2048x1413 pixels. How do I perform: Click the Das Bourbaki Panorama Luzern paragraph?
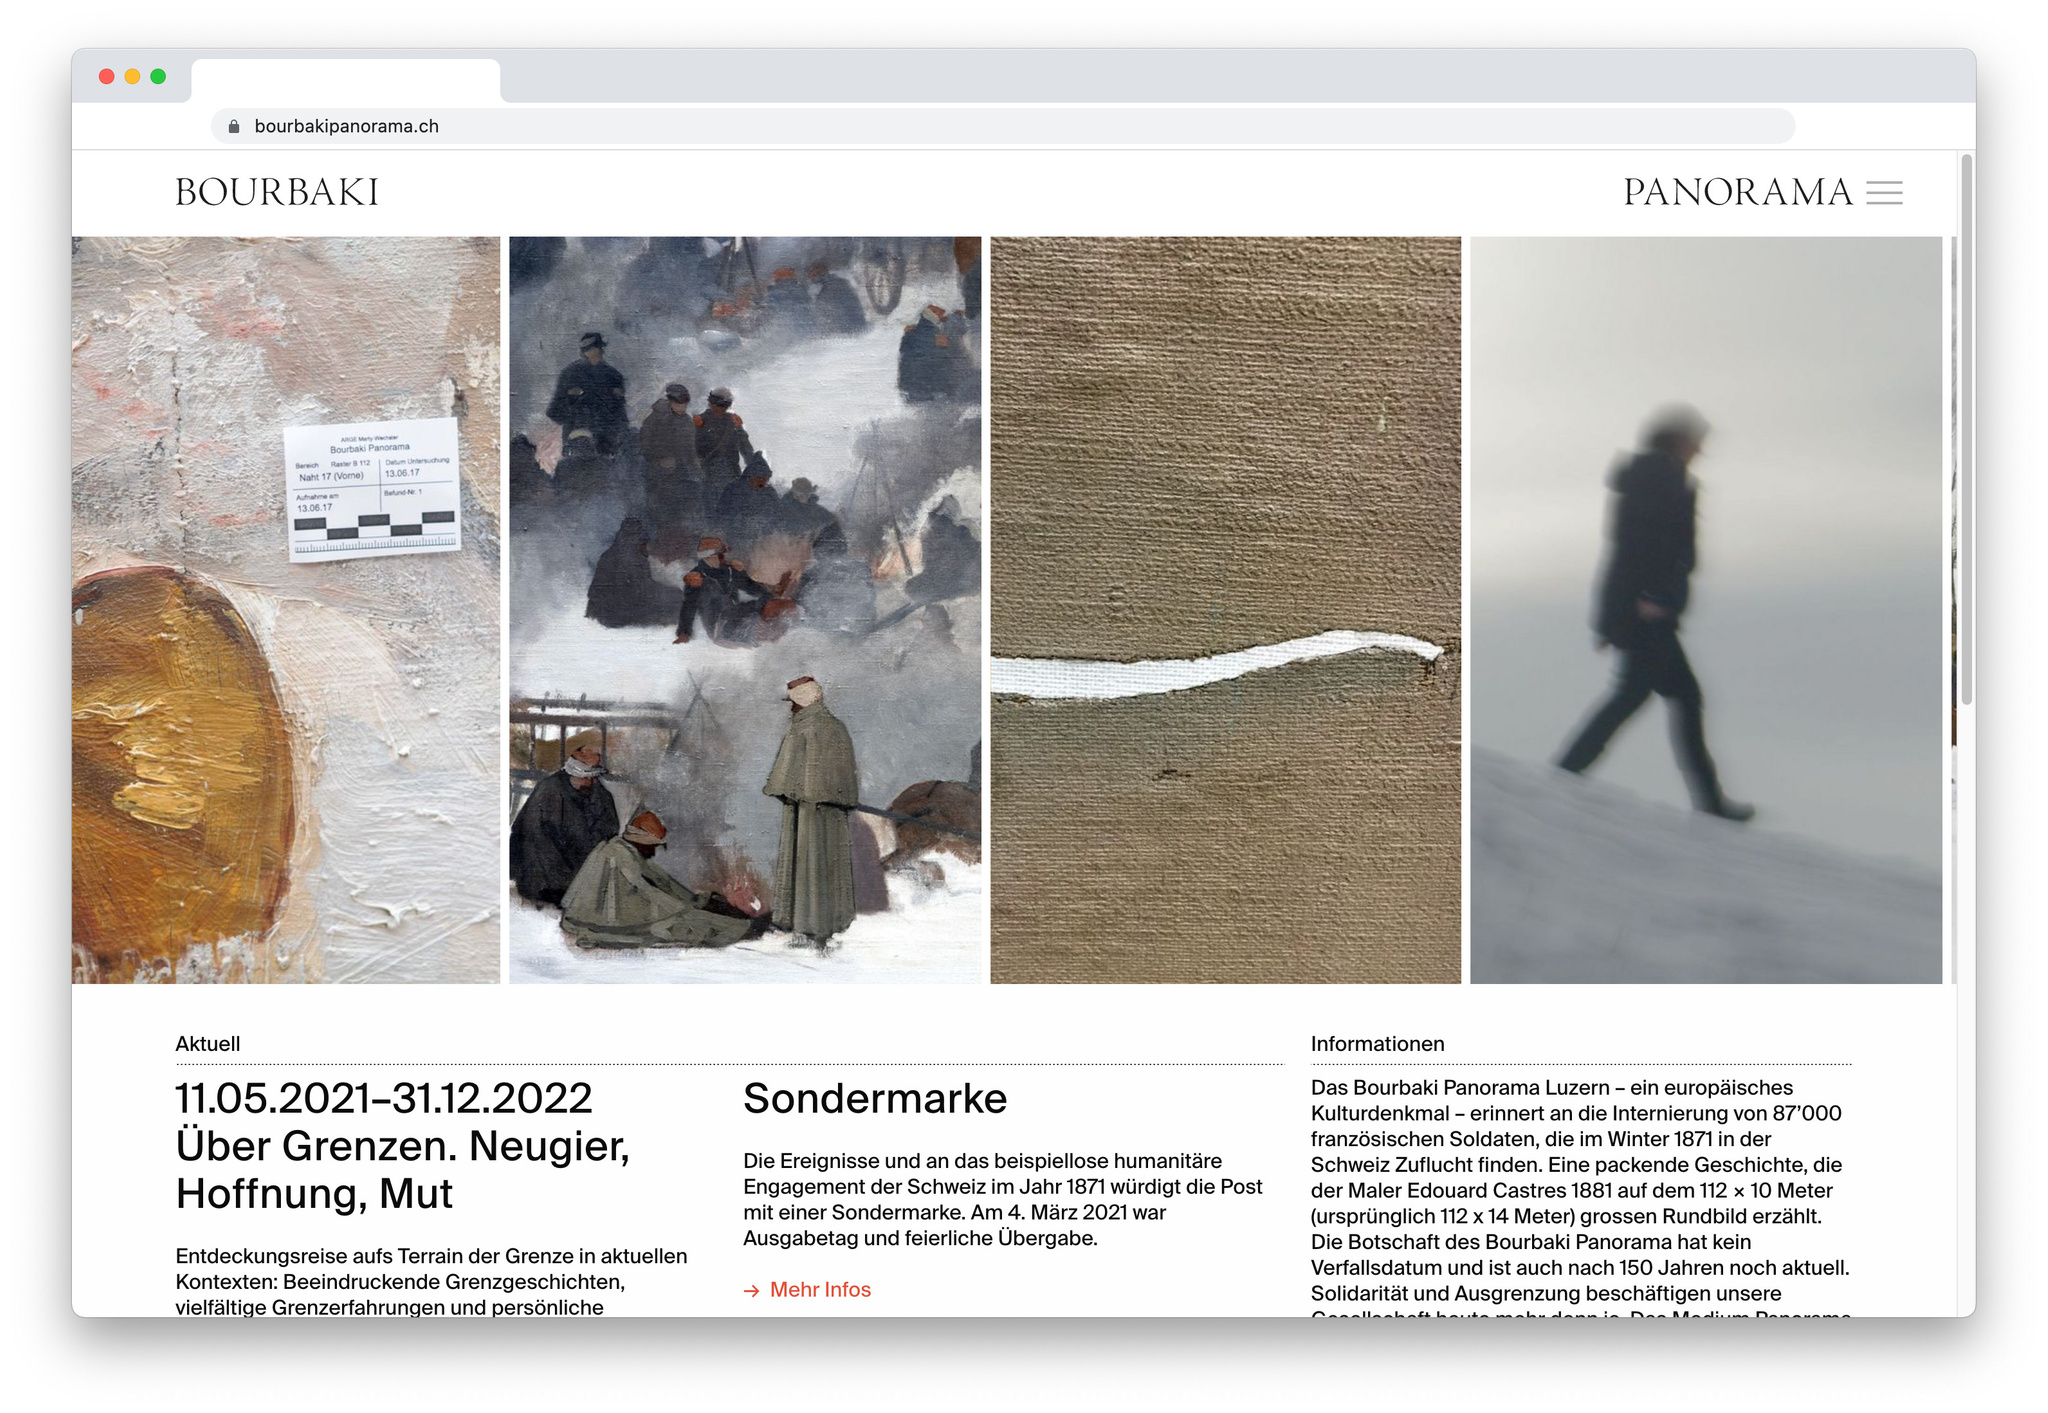pos(1581,1196)
